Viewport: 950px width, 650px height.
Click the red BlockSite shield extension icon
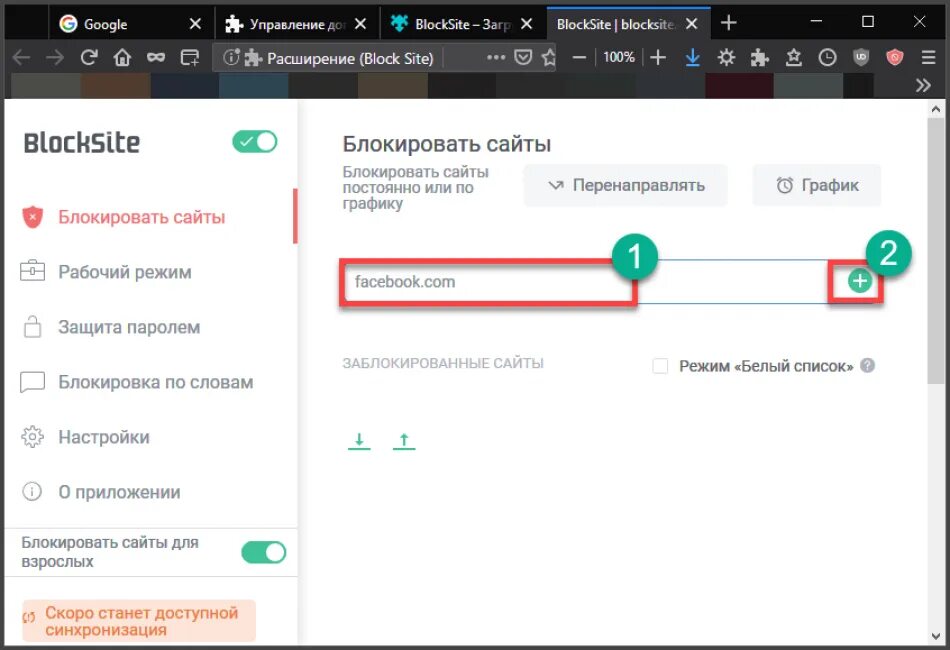pos(894,58)
